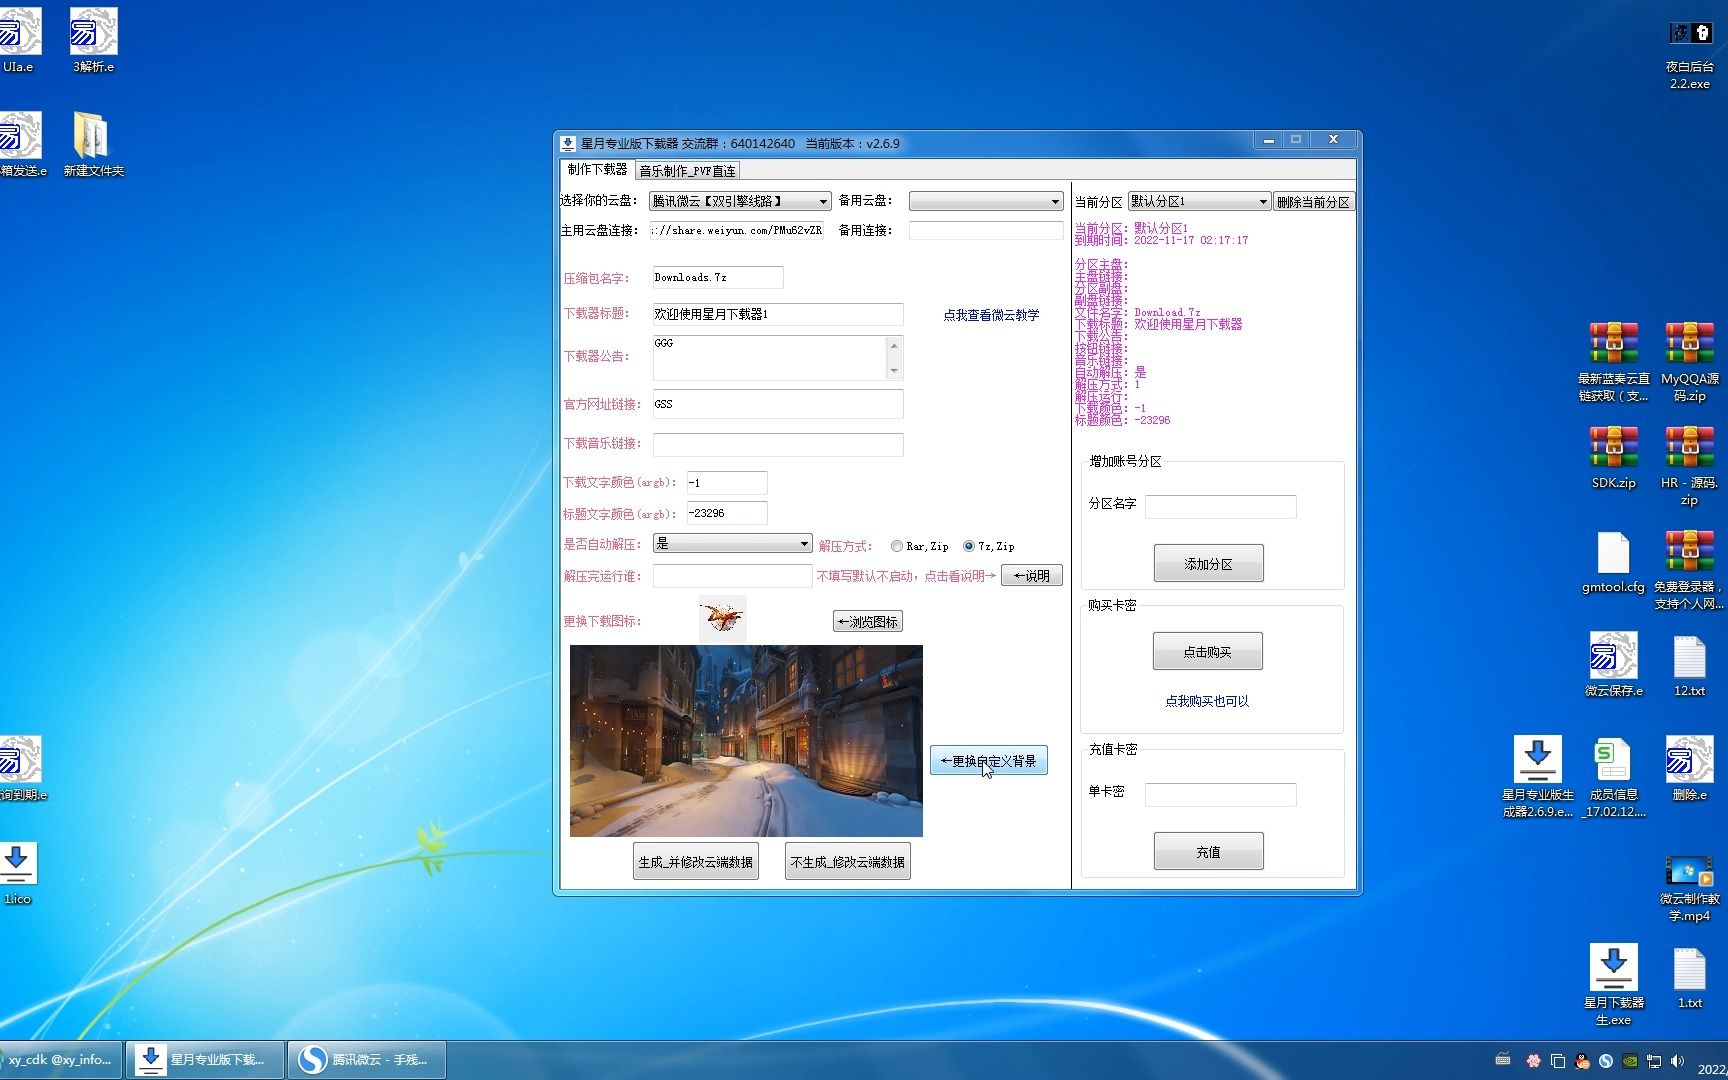Open MyQQA源码.zip archive icon

coord(1689,361)
